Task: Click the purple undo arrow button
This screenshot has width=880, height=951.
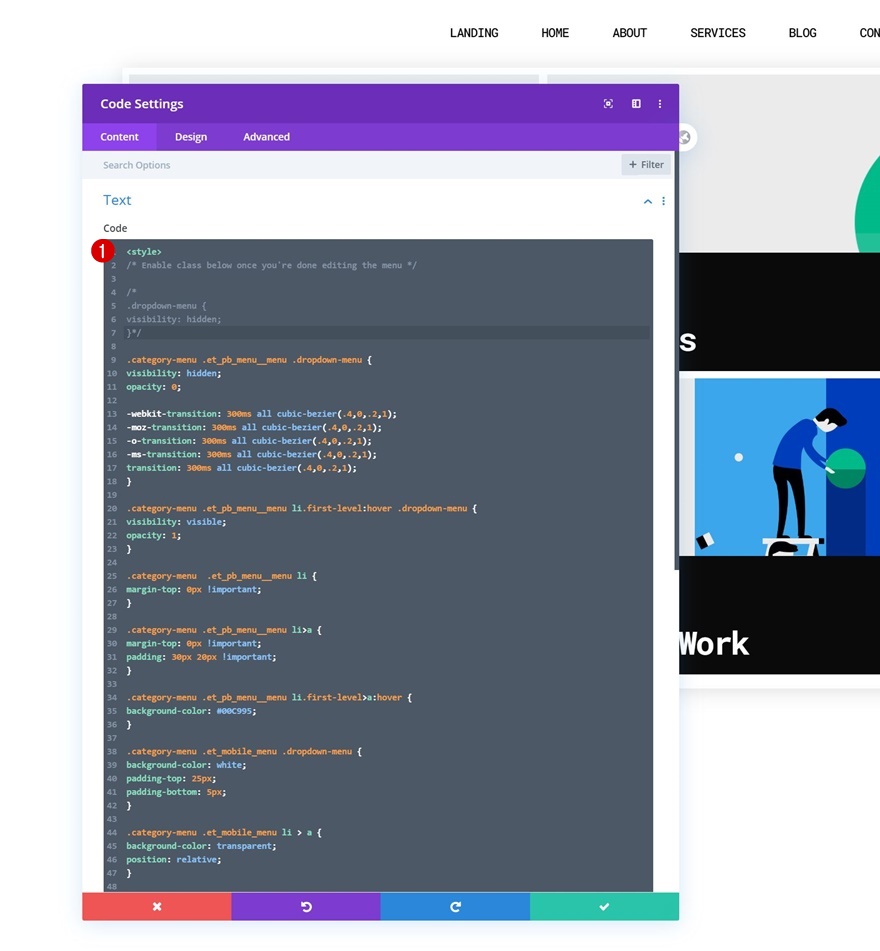Action: [x=306, y=906]
